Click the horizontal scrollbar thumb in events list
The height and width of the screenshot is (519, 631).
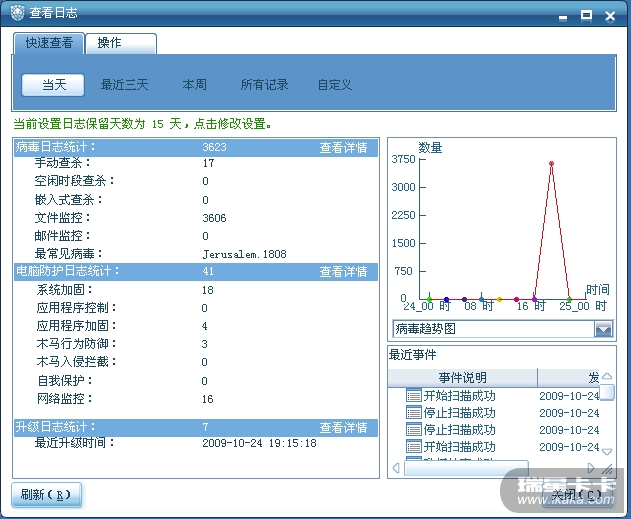pyautogui.click(x=466, y=468)
